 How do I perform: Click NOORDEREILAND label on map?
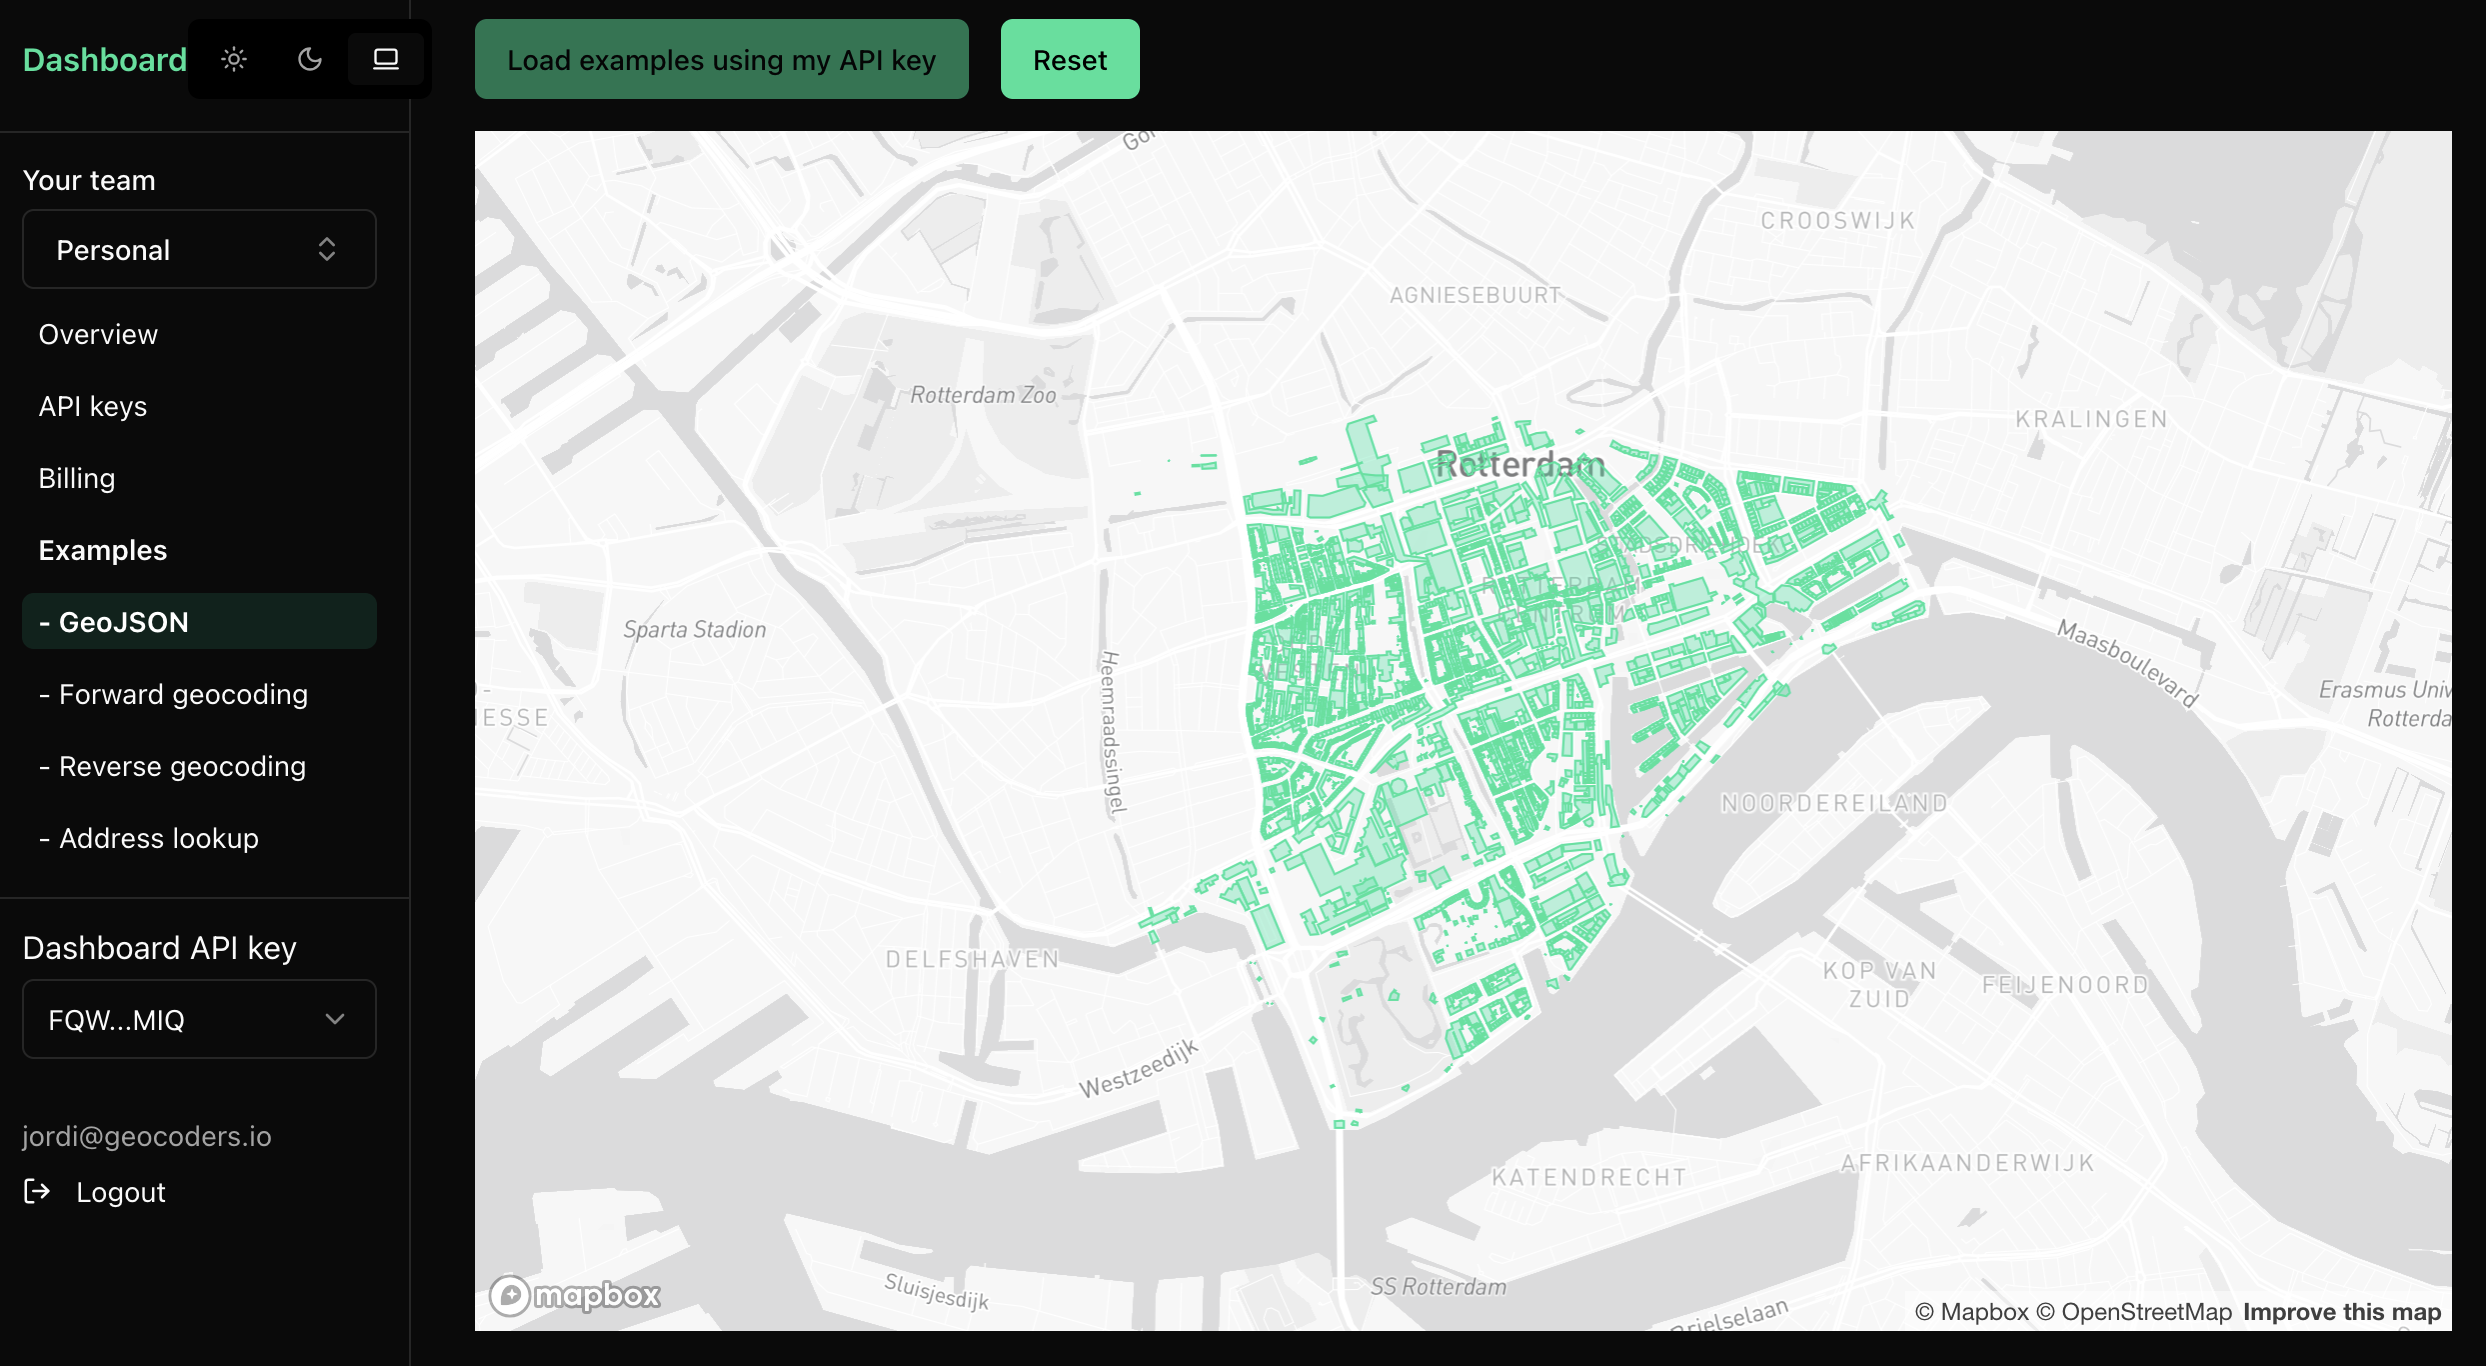(1835, 803)
